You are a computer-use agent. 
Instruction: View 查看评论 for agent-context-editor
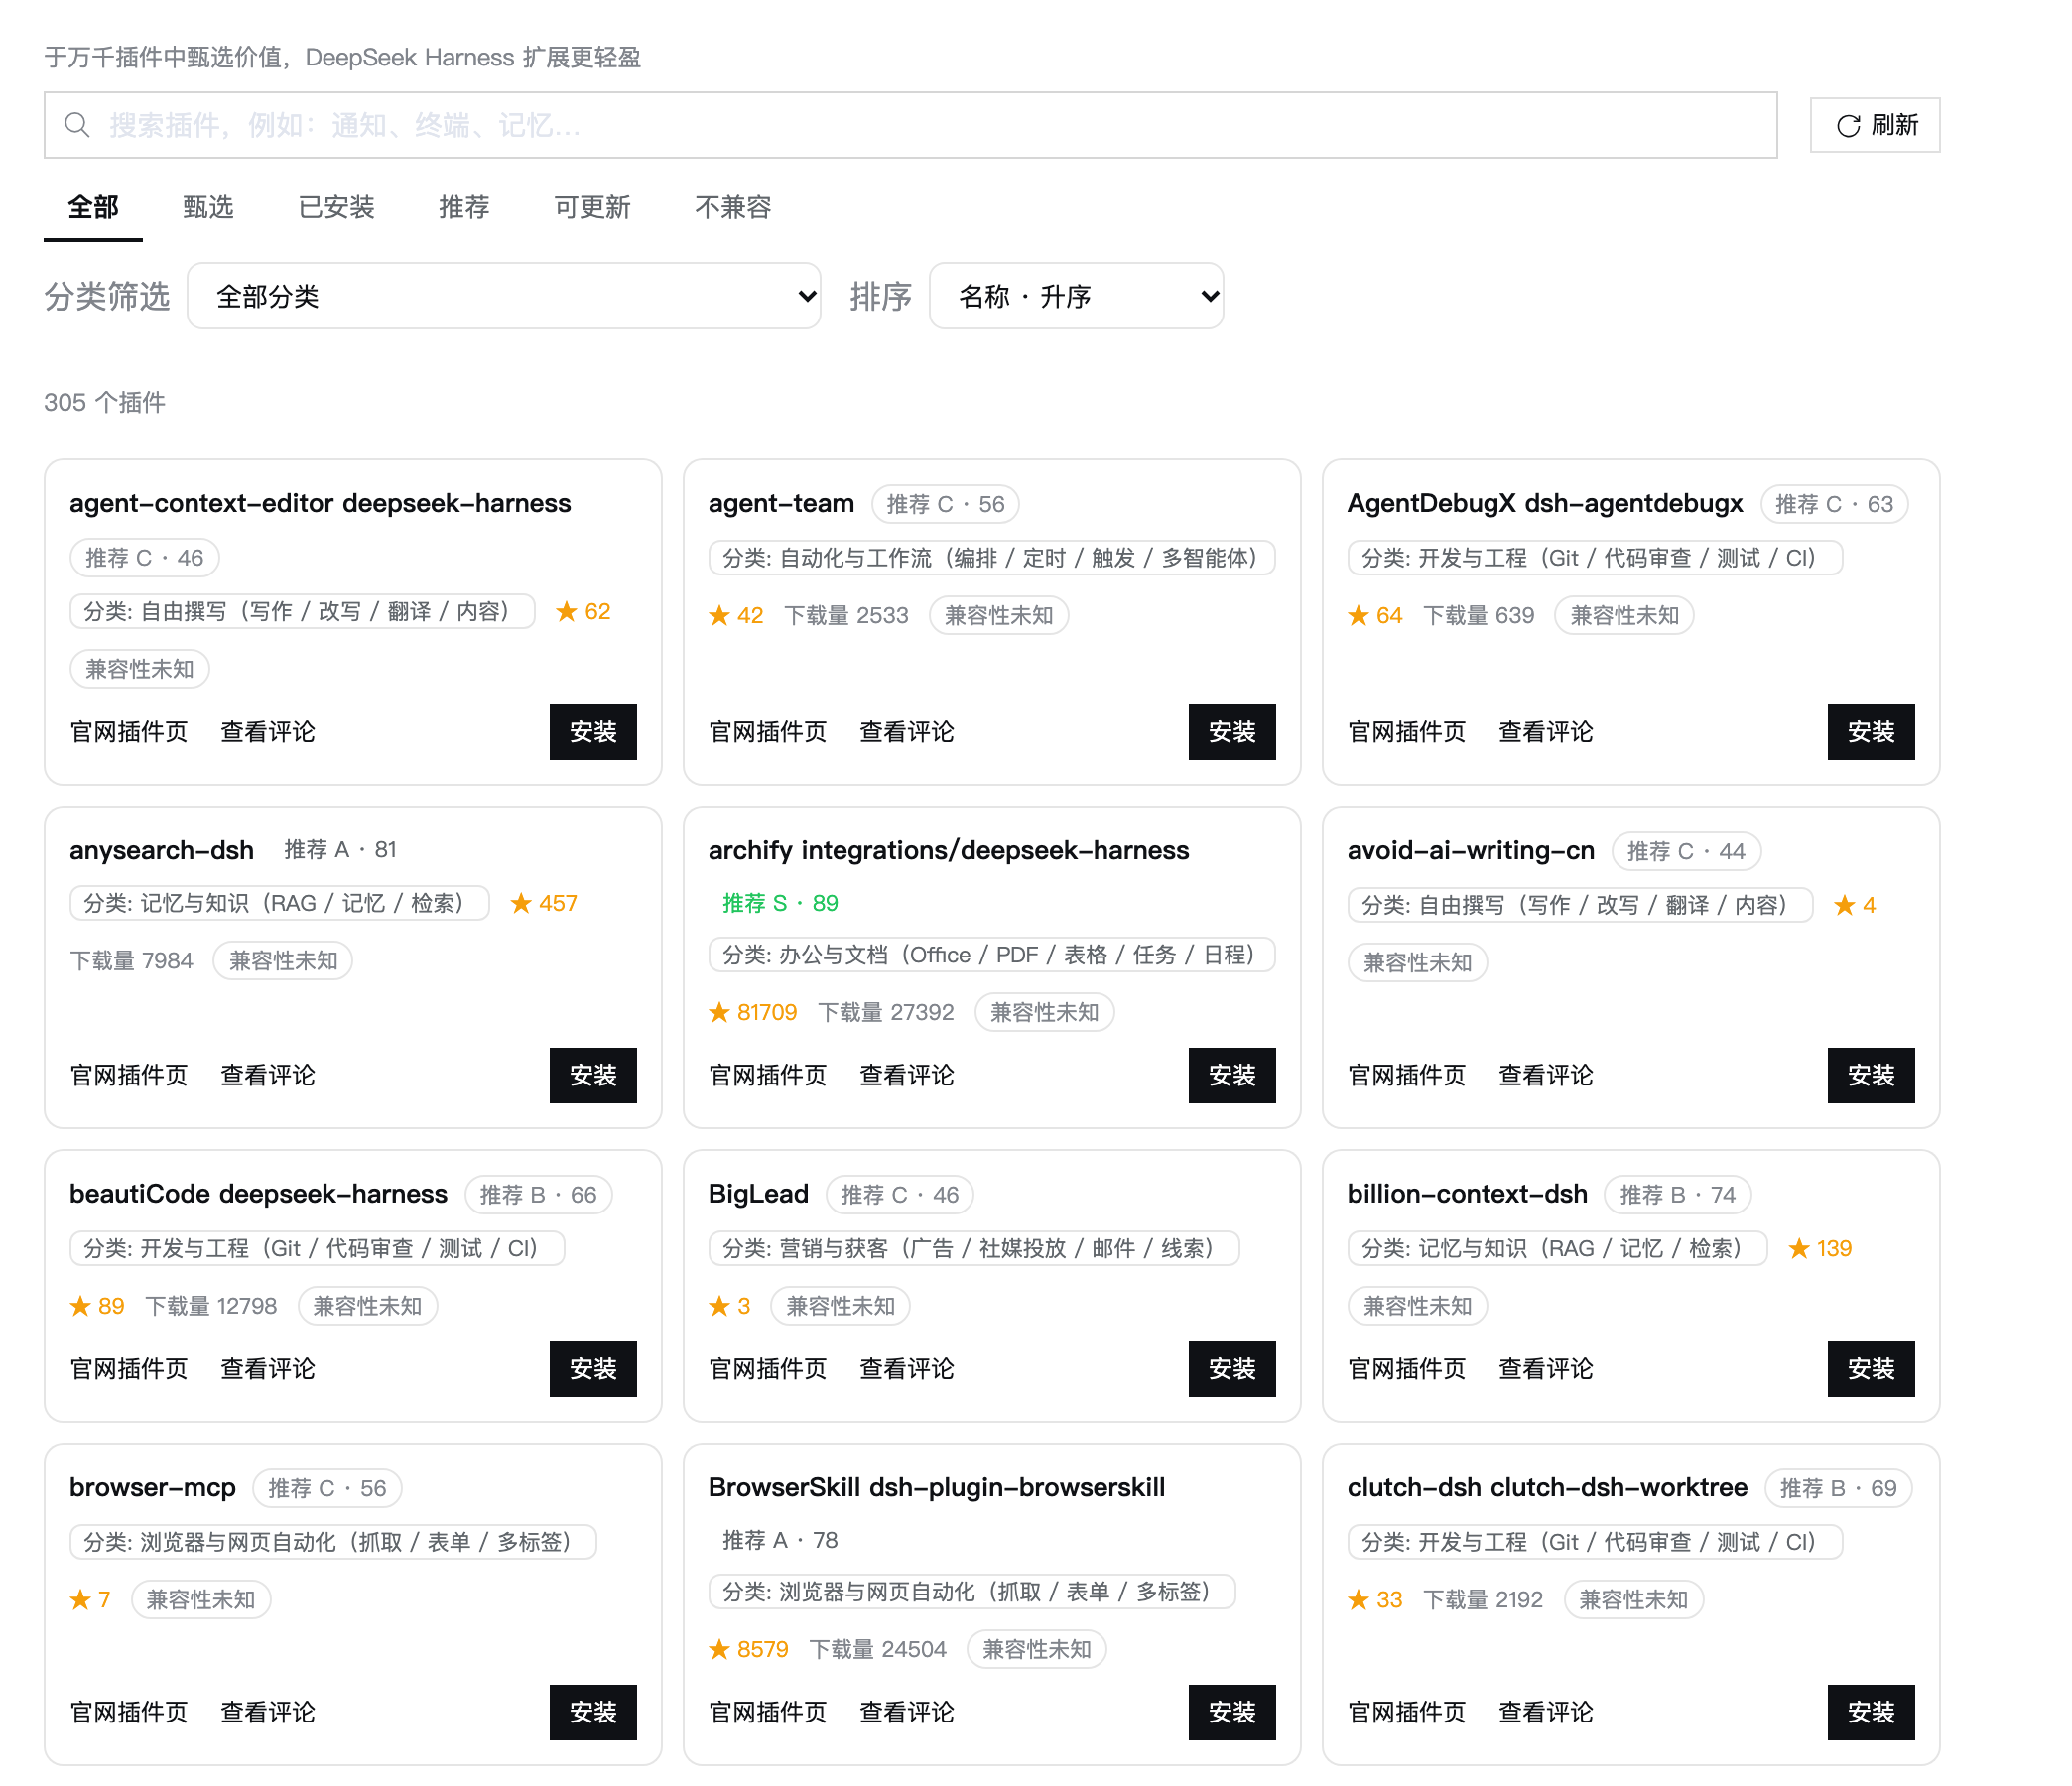tap(268, 732)
